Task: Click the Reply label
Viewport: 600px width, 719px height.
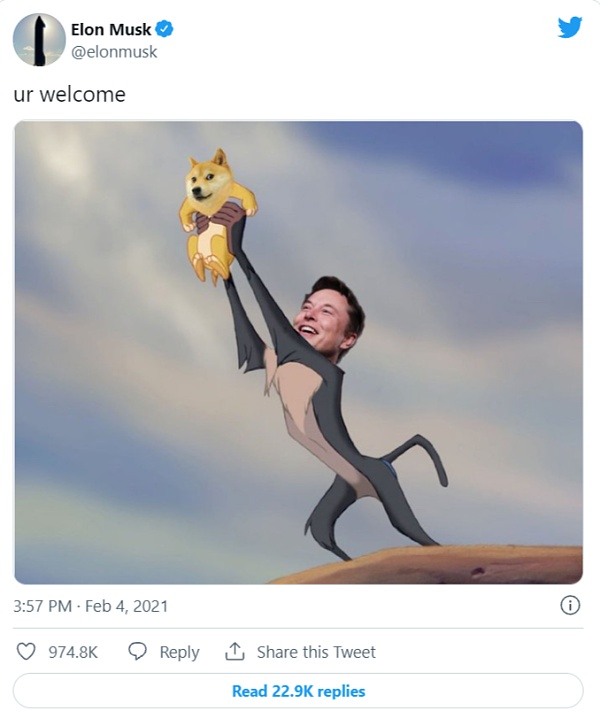Action: (179, 652)
